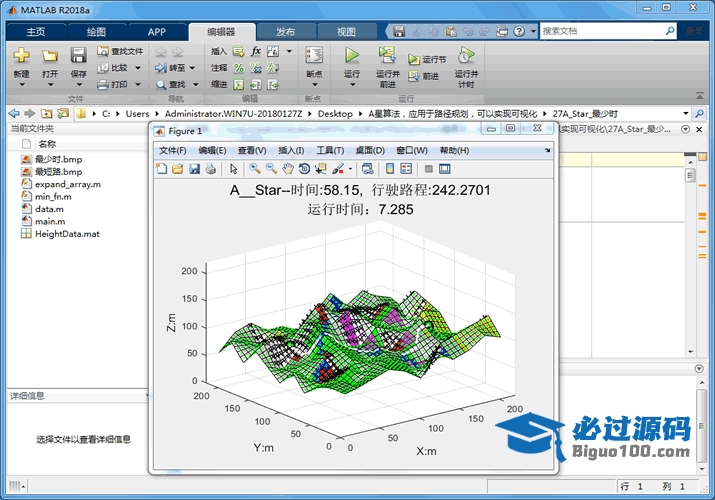Click the comment percent icon
Viewport: 715px width, 500px height.
coord(238,68)
